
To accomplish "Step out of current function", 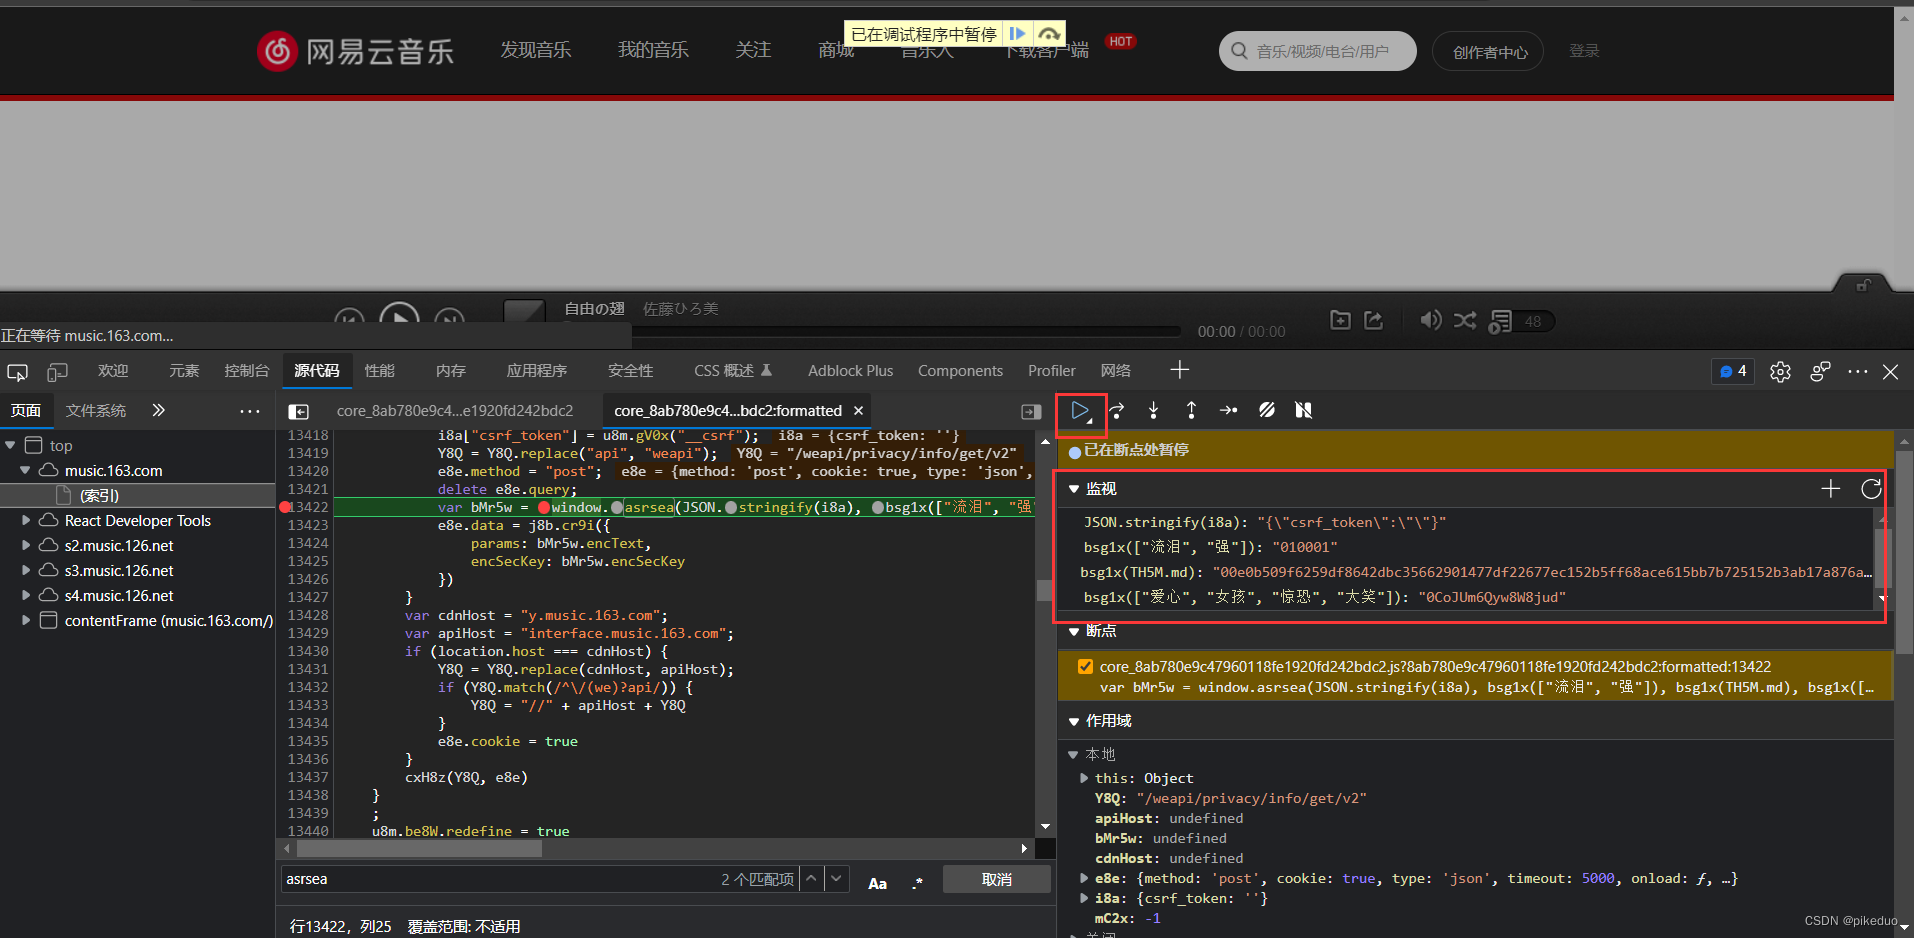I will click(1191, 410).
